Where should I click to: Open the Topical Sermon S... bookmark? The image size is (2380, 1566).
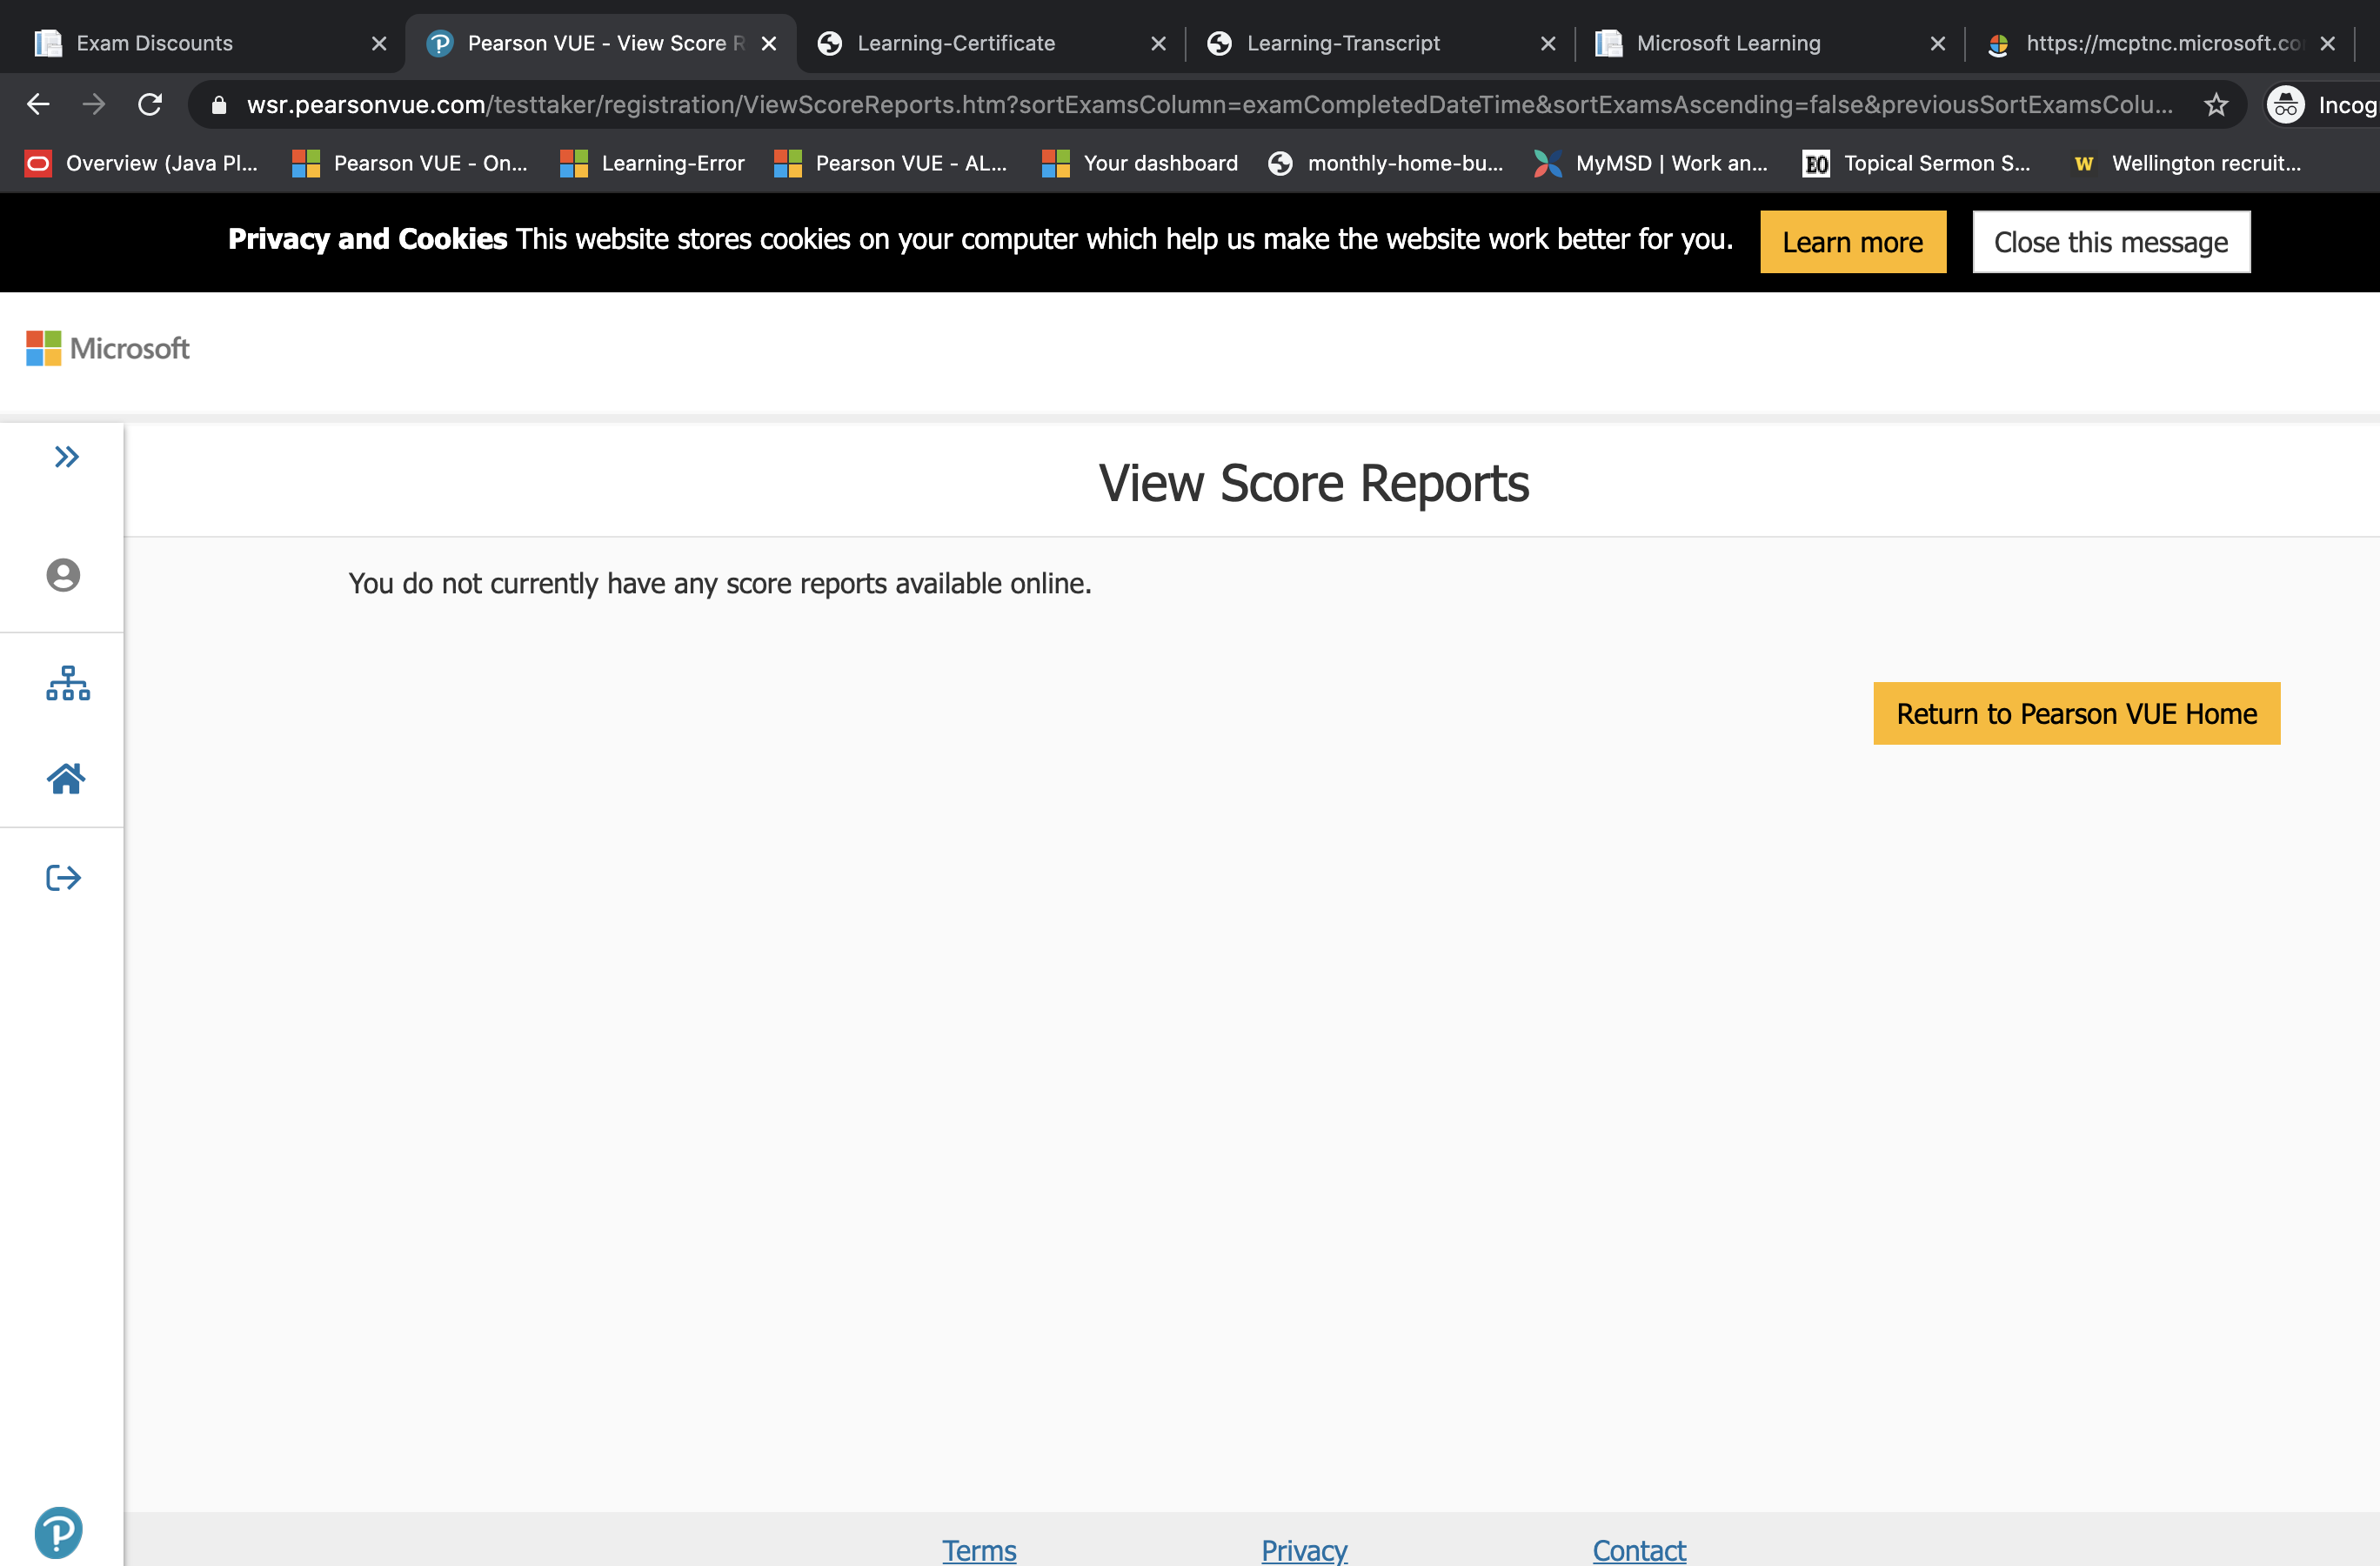click(x=1918, y=163)
